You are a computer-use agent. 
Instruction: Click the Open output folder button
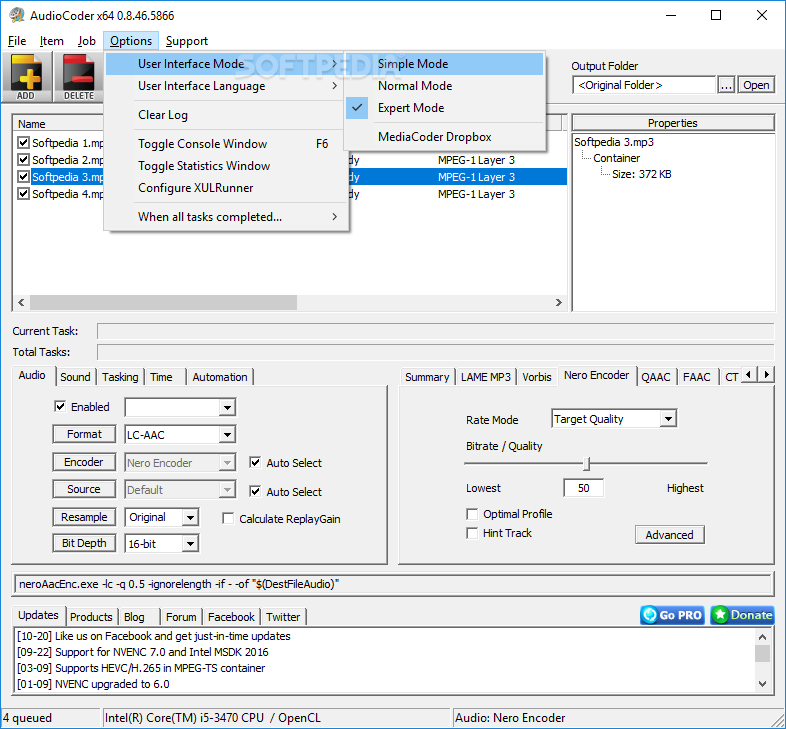pos(756,85)
